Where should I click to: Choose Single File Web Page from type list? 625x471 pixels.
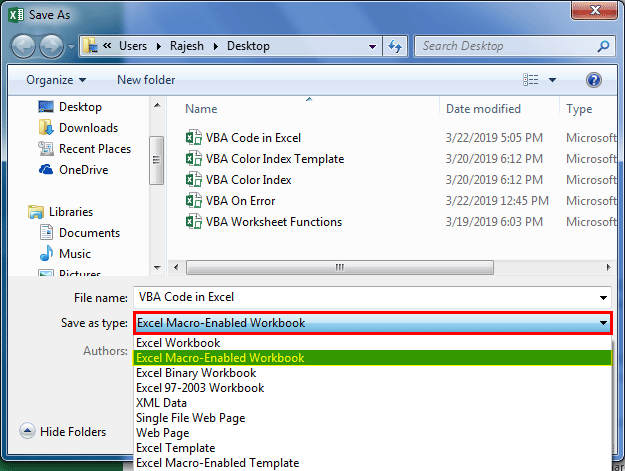pyautogui.click(x=372, y=418)
